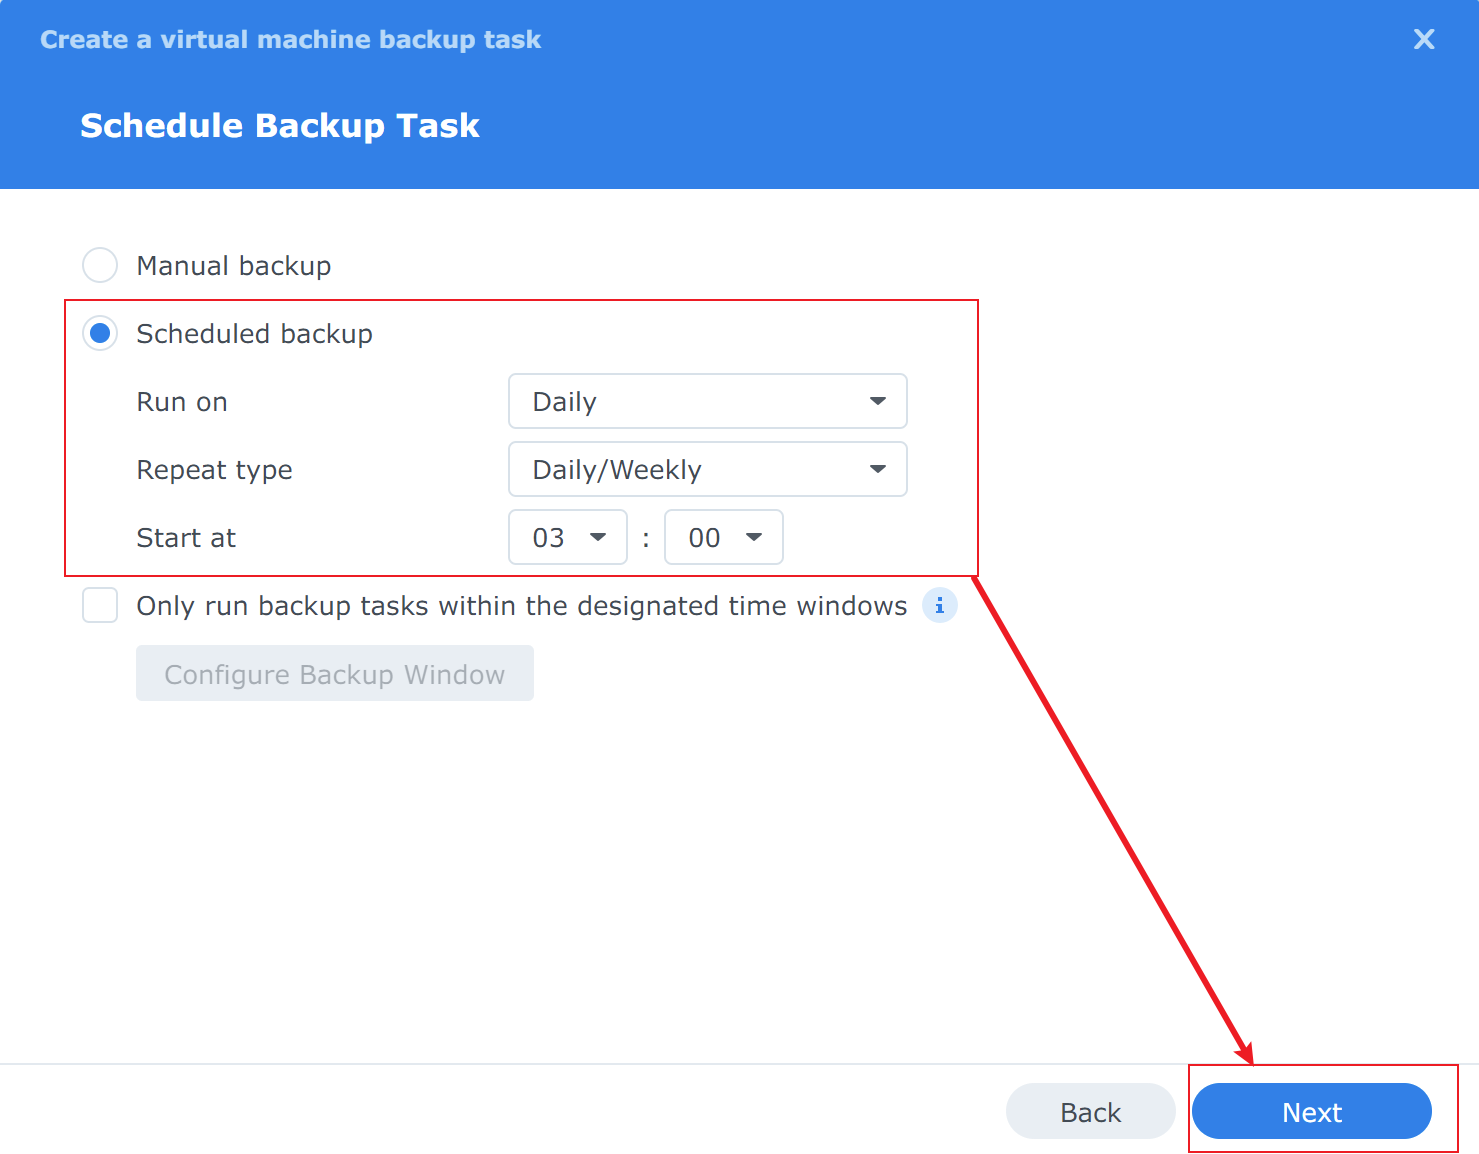Screen dimensions: 1479x1154
Task: Expand the Repeat type field showing Daily/Weekly
Action: (x=690, y=469)
